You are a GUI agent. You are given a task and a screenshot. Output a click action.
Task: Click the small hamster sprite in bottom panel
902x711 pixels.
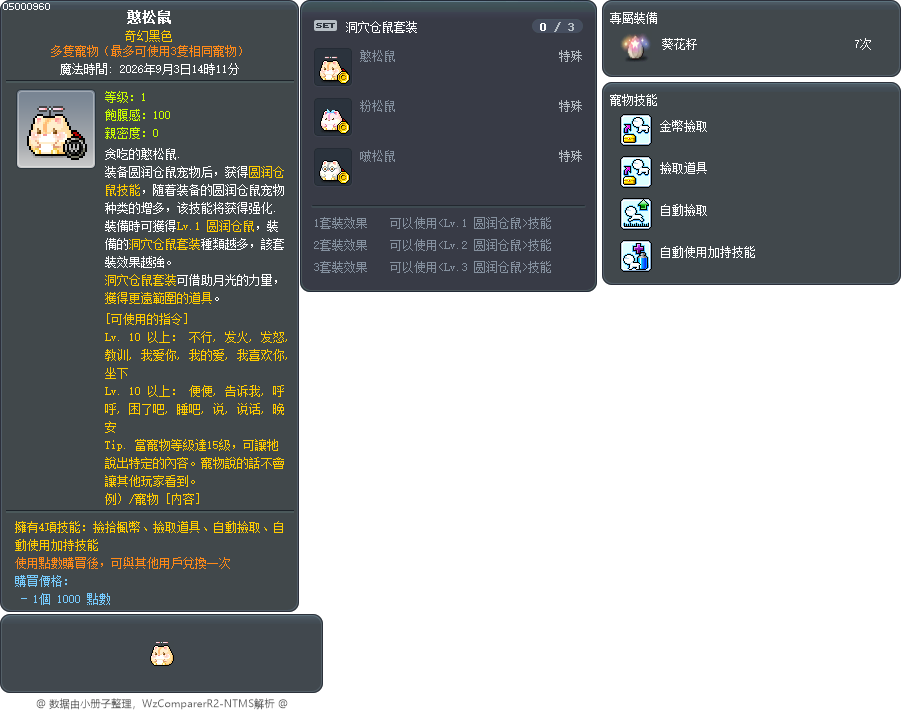pos(162,653)
